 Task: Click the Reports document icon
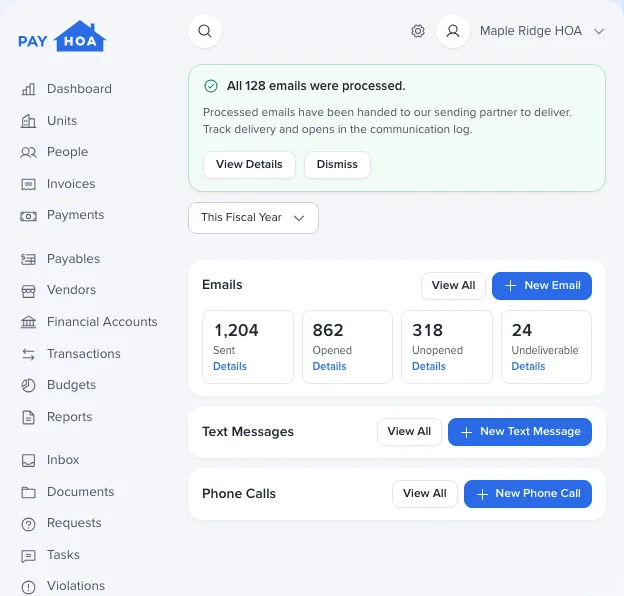(x=28, y=417)
